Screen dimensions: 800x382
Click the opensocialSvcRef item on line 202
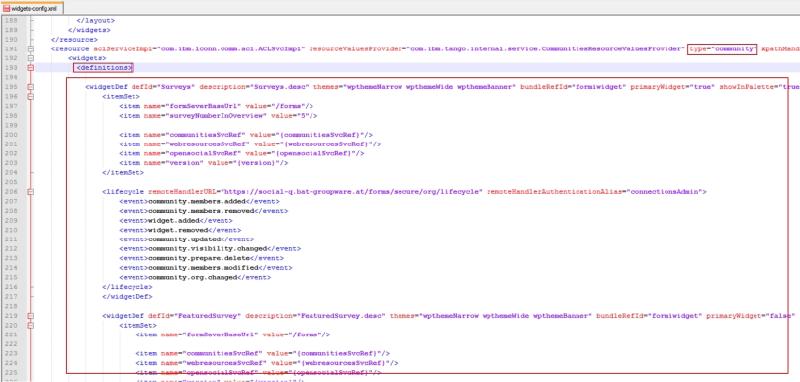242,153
